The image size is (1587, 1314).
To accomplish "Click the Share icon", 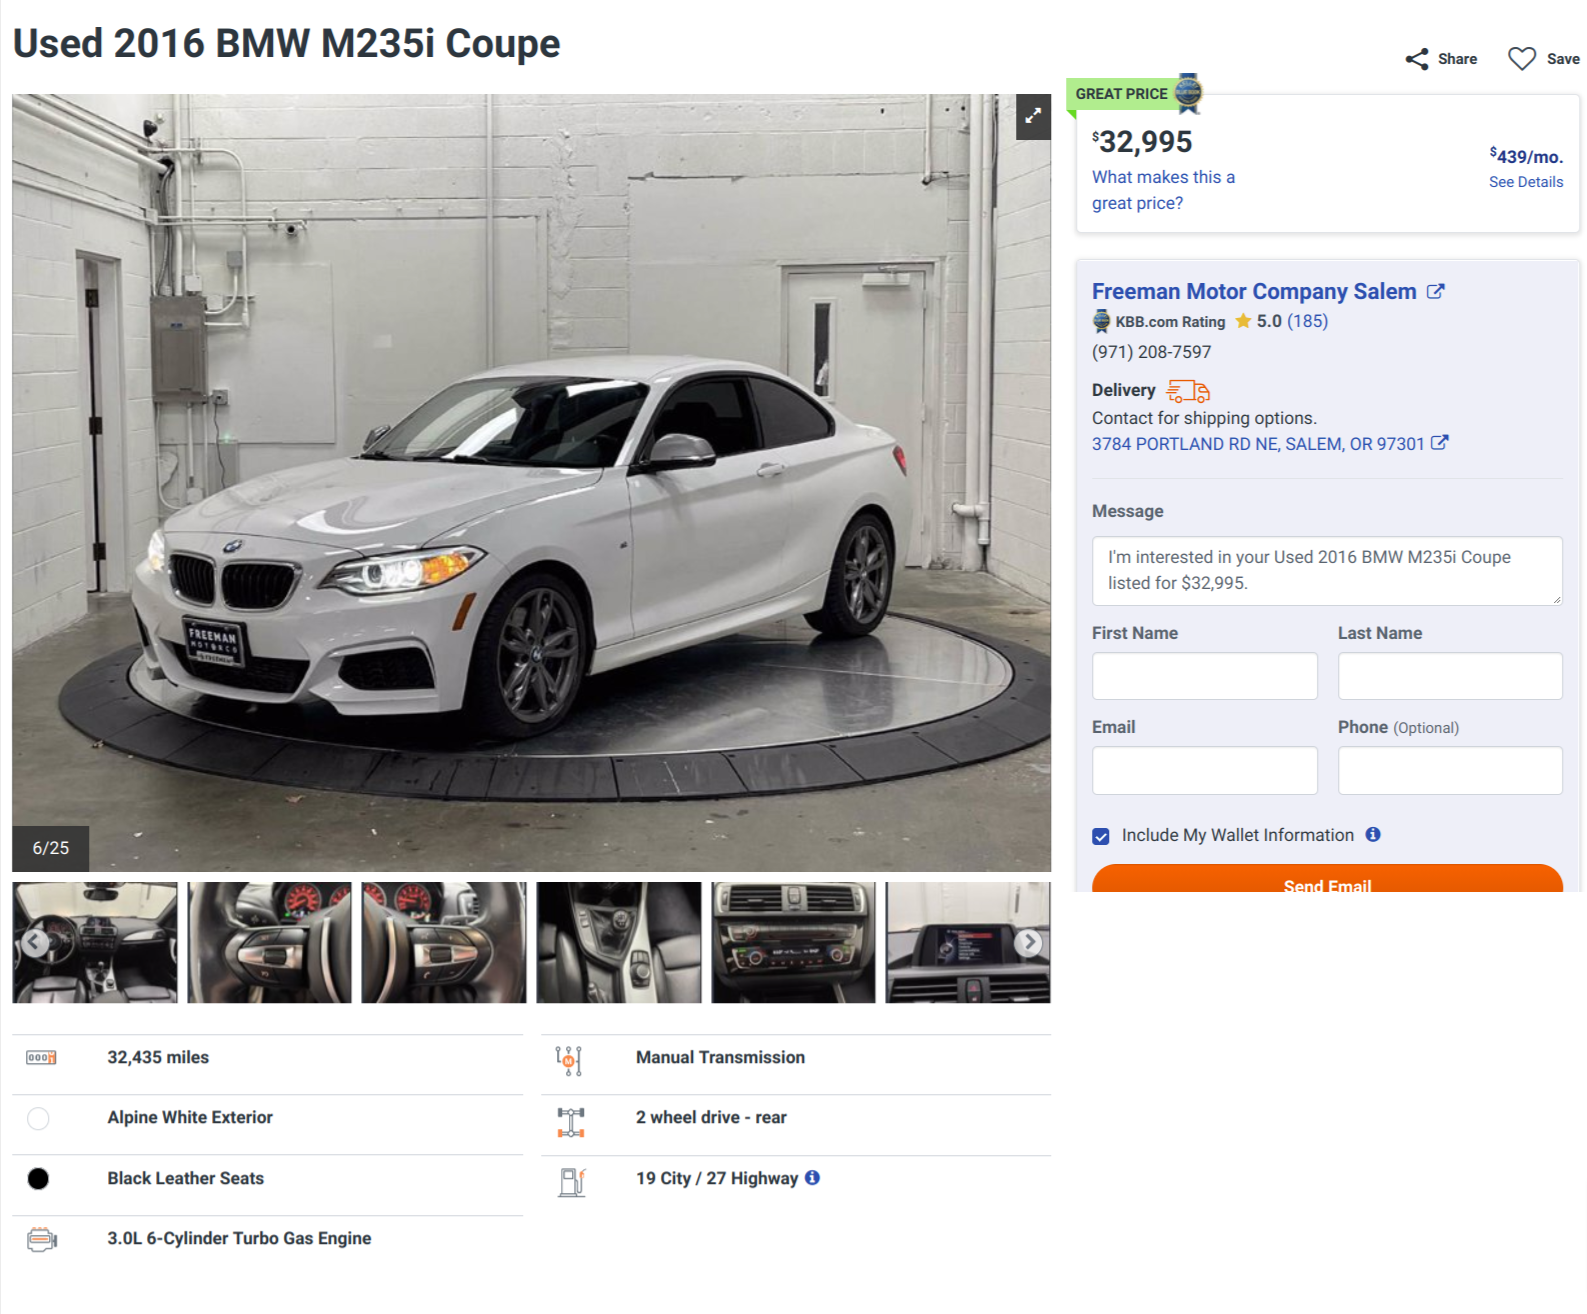I will click(x=1416, y=59).
